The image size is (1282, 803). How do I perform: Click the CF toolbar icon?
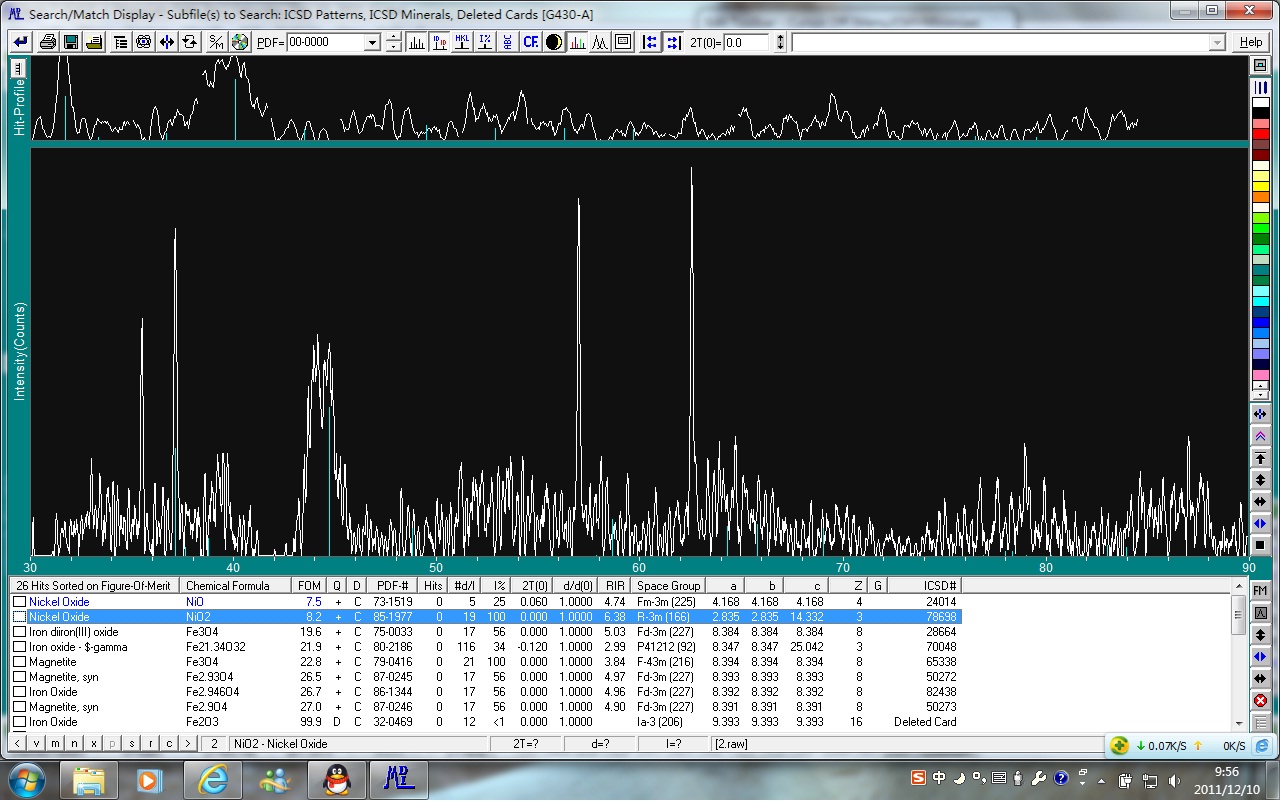530,42
